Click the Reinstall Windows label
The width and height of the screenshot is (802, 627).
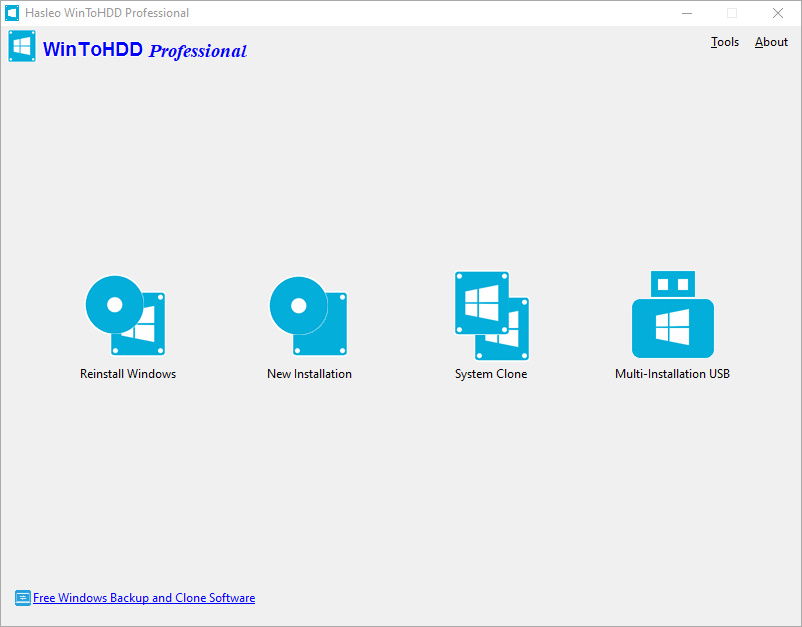[x=128, y=374]
